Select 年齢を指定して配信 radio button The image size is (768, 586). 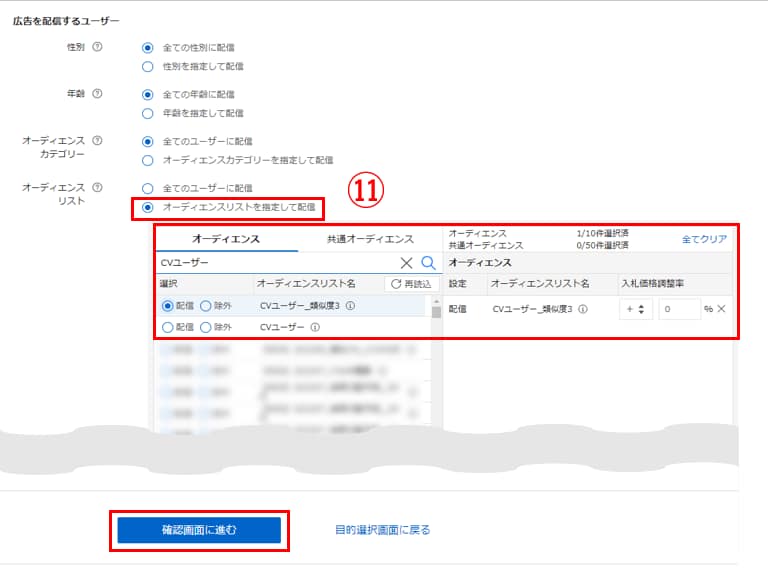[148, 113]
